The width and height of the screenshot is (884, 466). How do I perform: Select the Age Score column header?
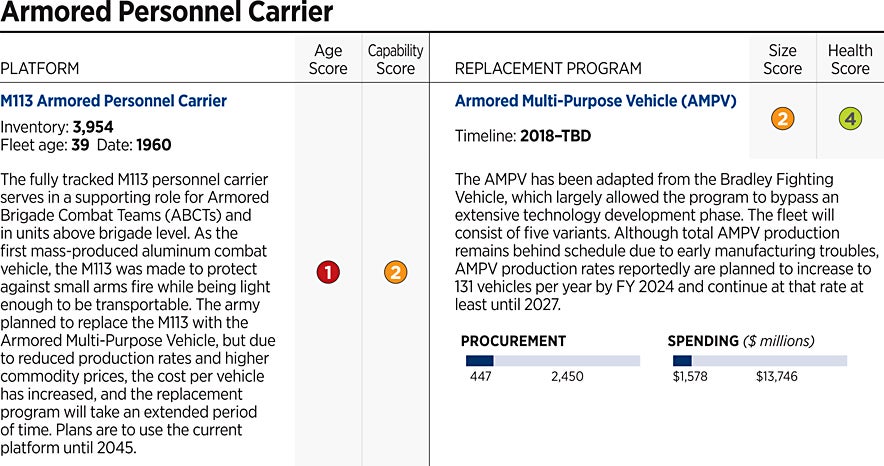coord(328,59)
